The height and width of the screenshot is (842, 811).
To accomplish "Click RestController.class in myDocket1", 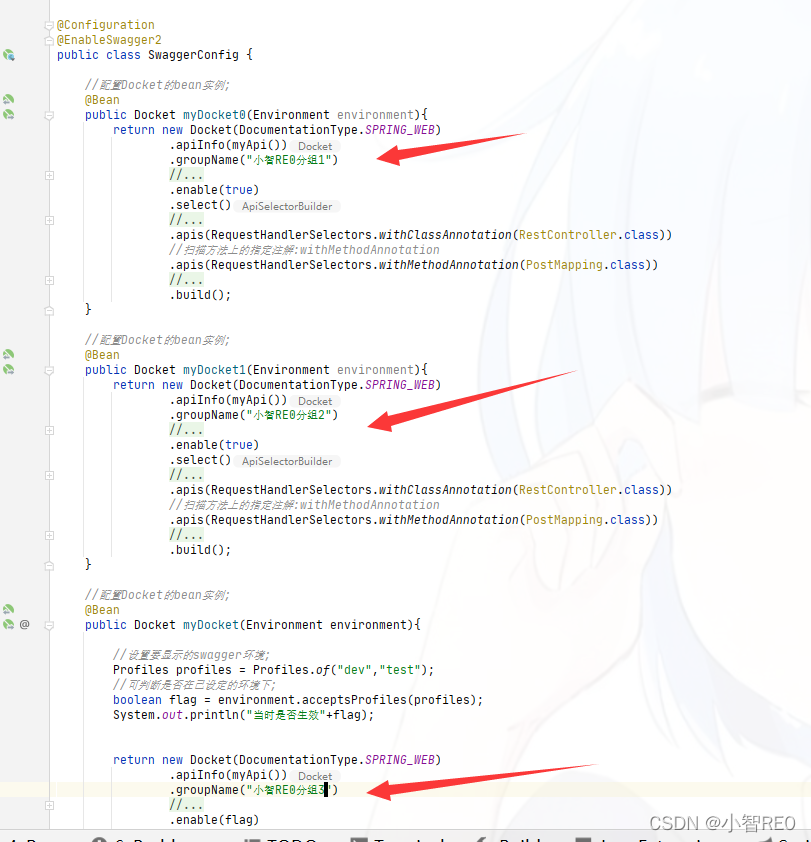I will point(589,490).
